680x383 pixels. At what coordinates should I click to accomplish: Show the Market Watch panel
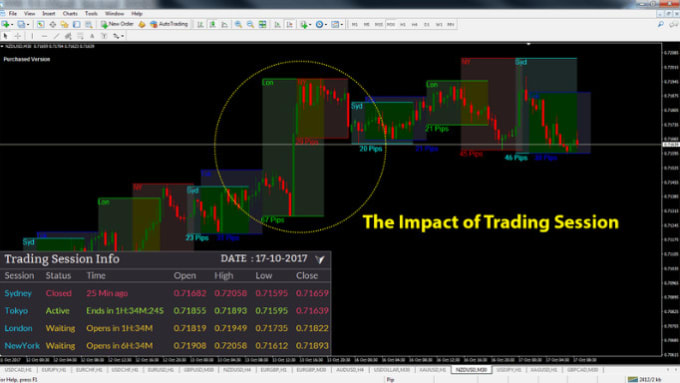pyautogui.click(x=40, y=24)
